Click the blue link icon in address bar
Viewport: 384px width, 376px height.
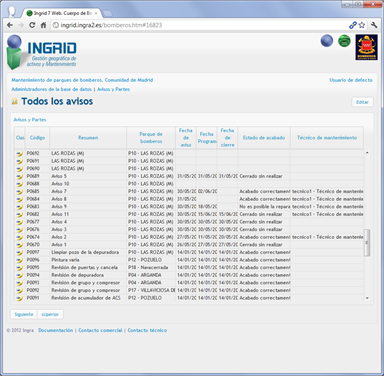352,25
